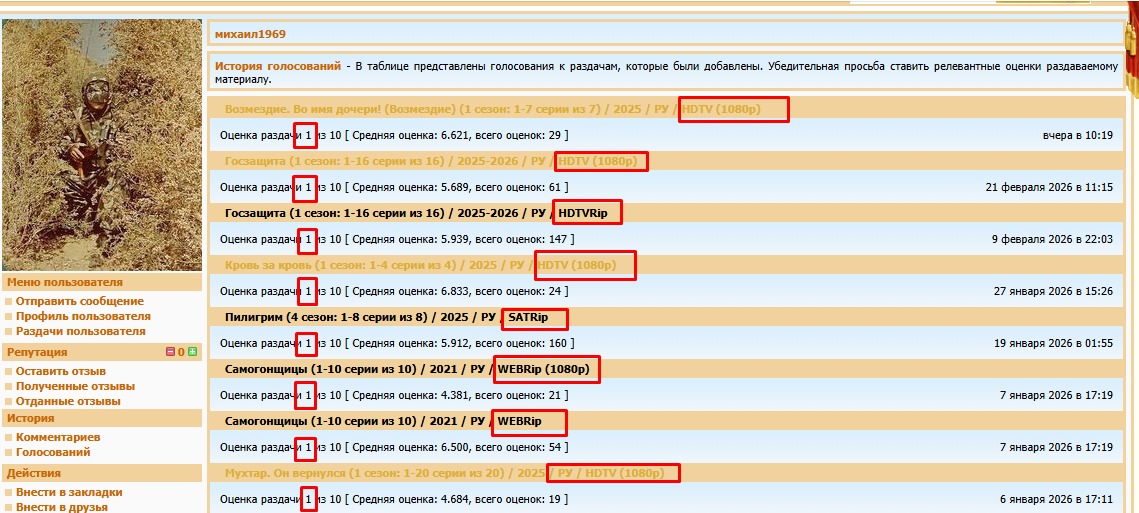Viewport: 1139px width, 513px height.
Task: Click the user avatar photo
Action: [101, 145]
